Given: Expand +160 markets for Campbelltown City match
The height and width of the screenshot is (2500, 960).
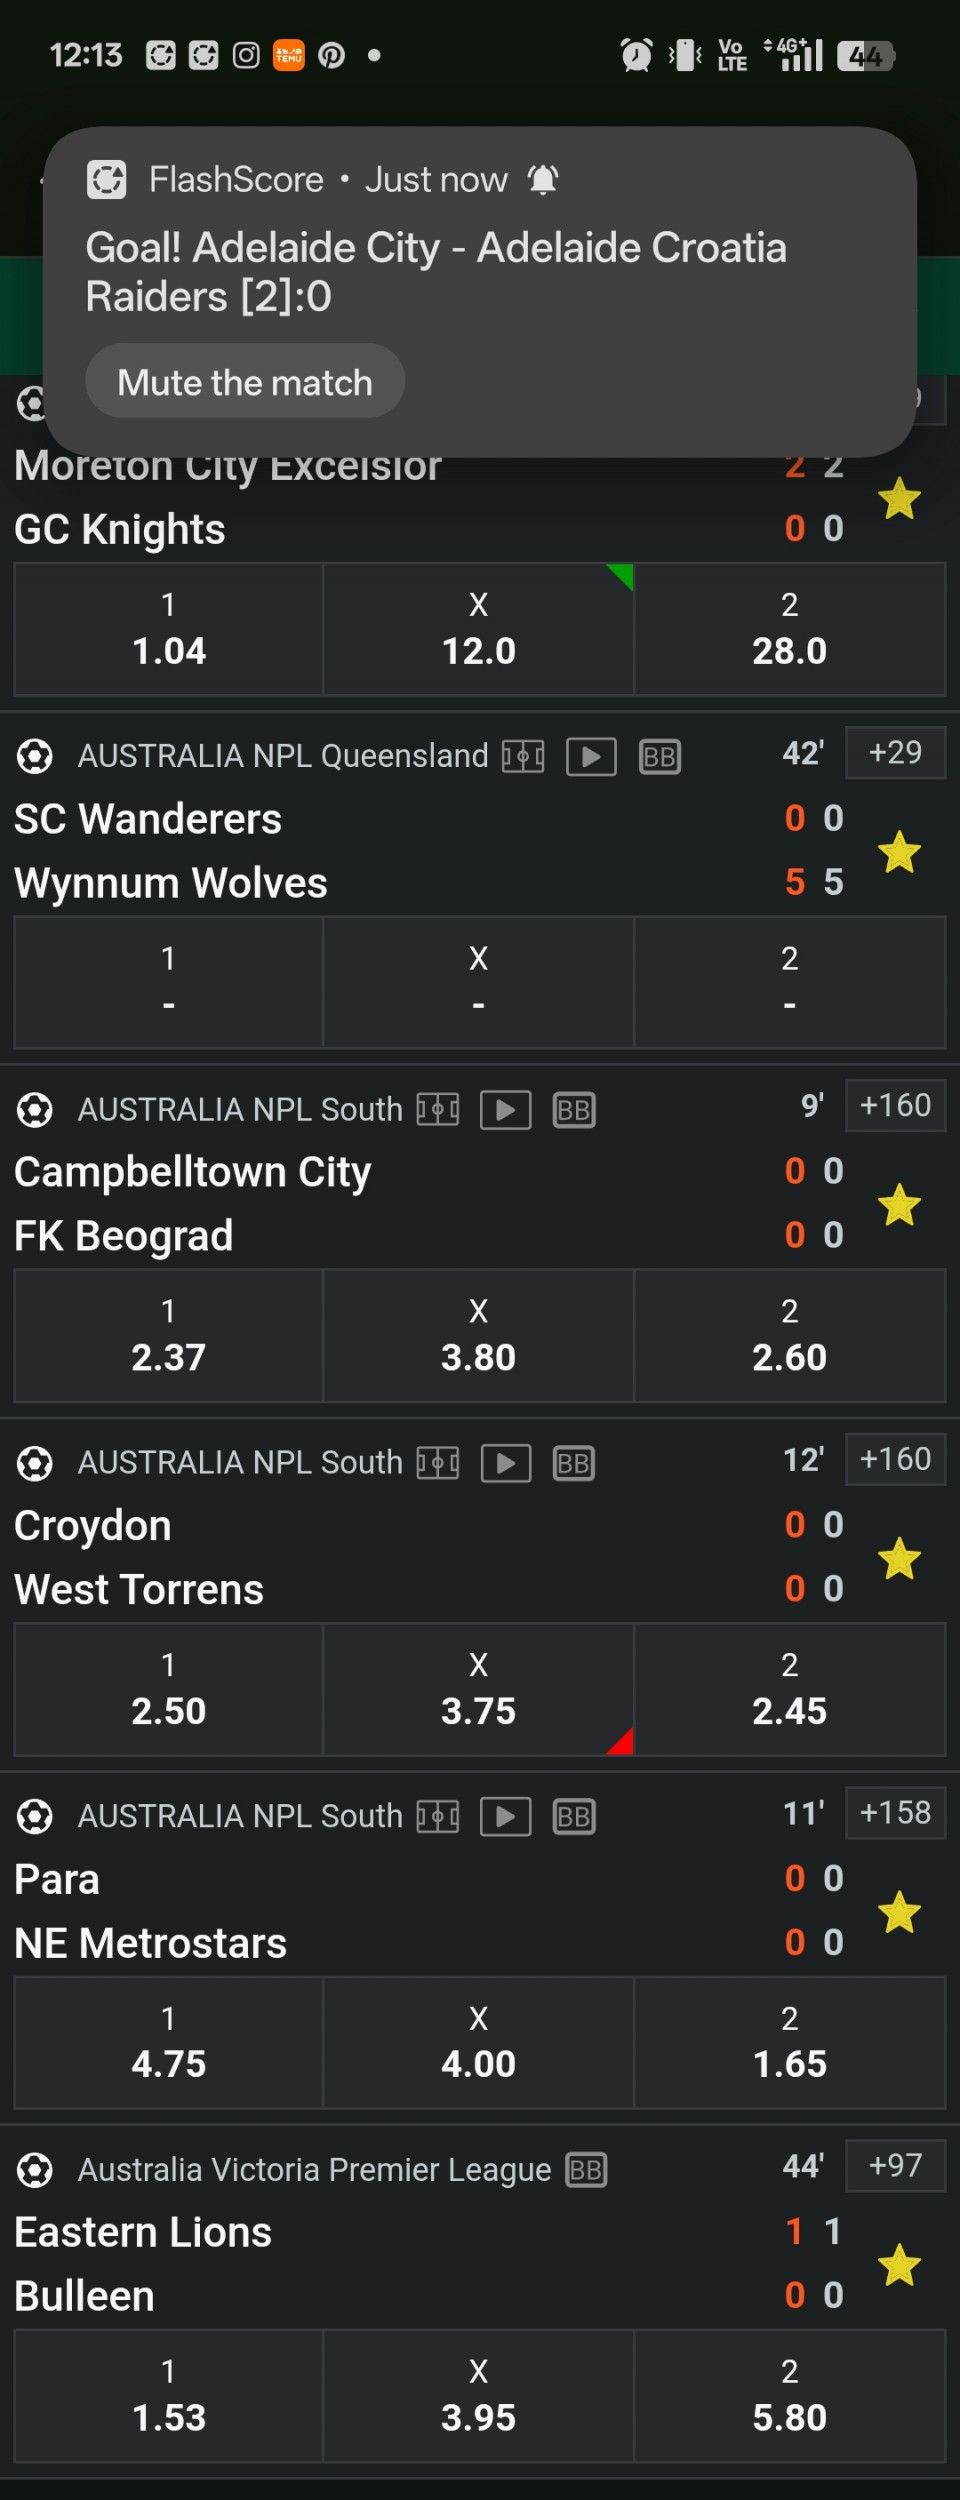Looking at the screenshot, I should (895, 1105).
